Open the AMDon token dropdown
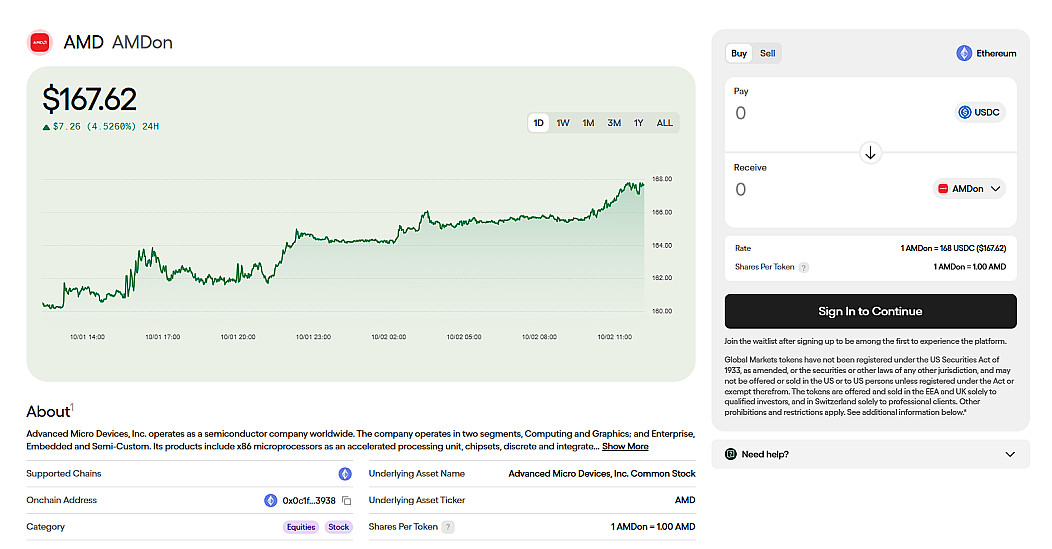This screenshot has width=1052, height=549. pos(970,188)
